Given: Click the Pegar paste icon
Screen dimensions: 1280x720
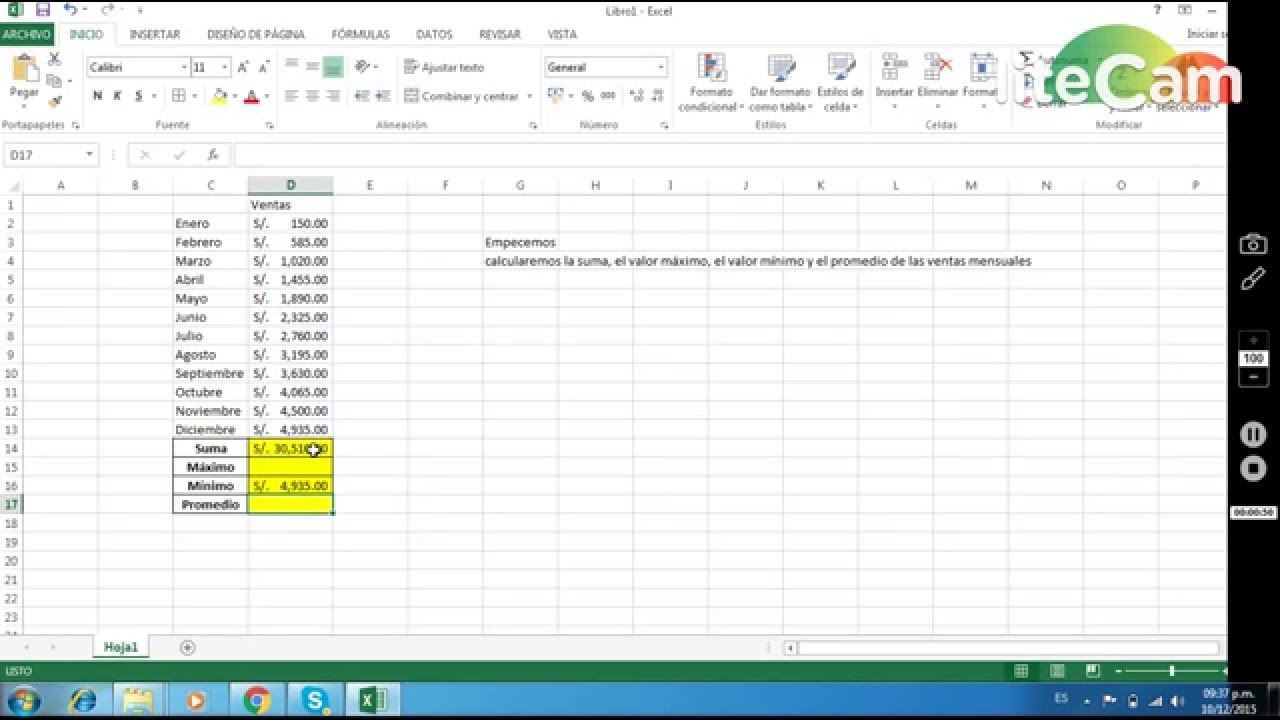Looking at the screenshot, I should 24,71.
